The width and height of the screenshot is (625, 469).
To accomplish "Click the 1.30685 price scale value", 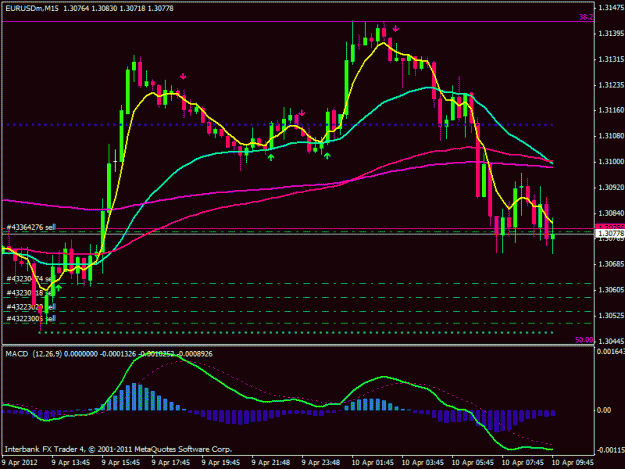I will point(611,264).
